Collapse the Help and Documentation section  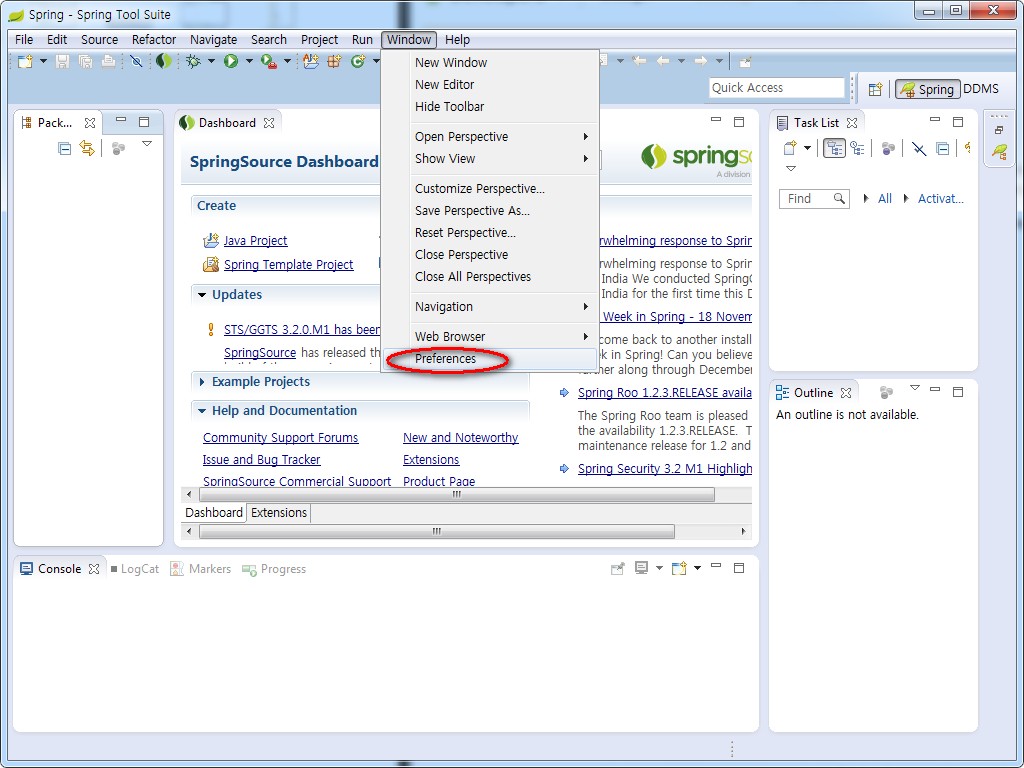pos(202,411)
